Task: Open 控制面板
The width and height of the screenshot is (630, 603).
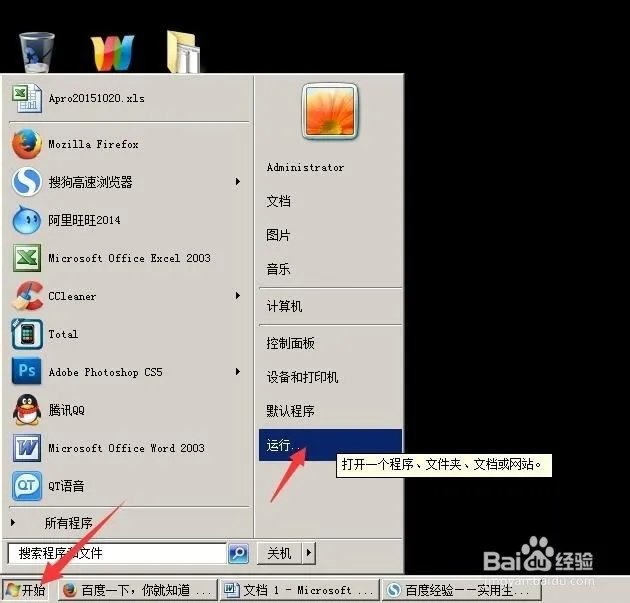Action: click(x=290, y=343)
